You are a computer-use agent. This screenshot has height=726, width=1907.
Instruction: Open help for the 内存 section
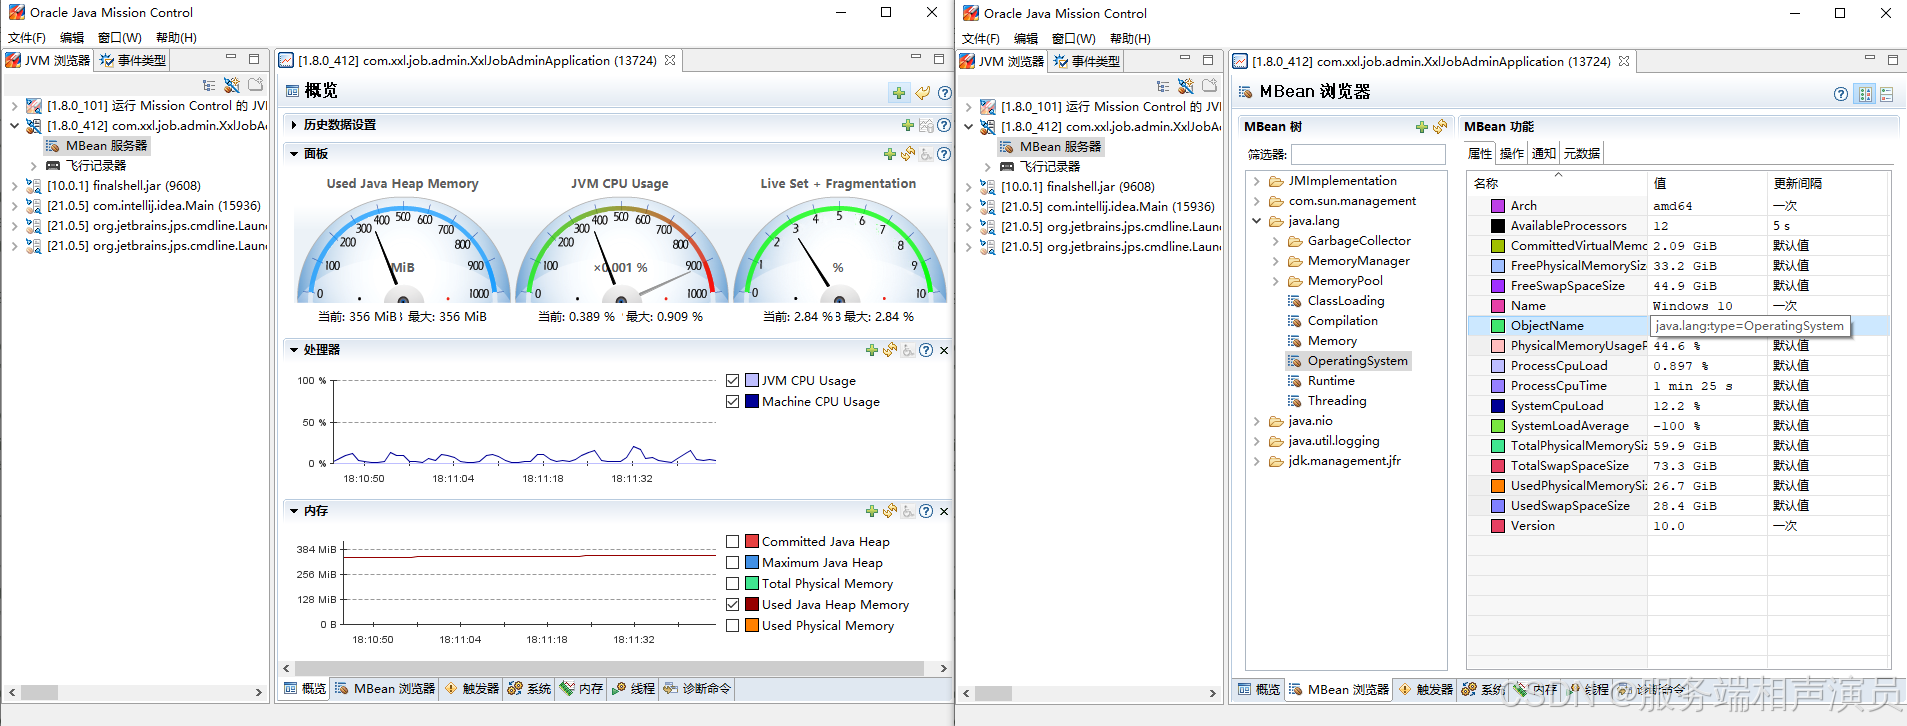(926, 511)
